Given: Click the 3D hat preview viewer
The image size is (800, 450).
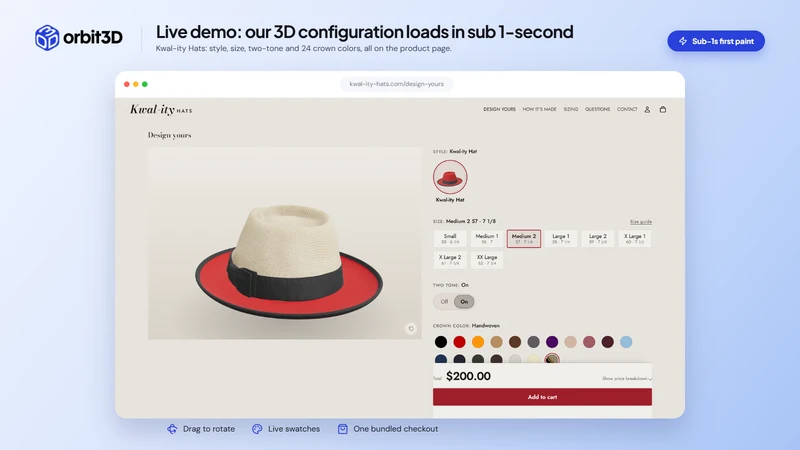Looking at the screenshot, I should (x=285, y=243).
